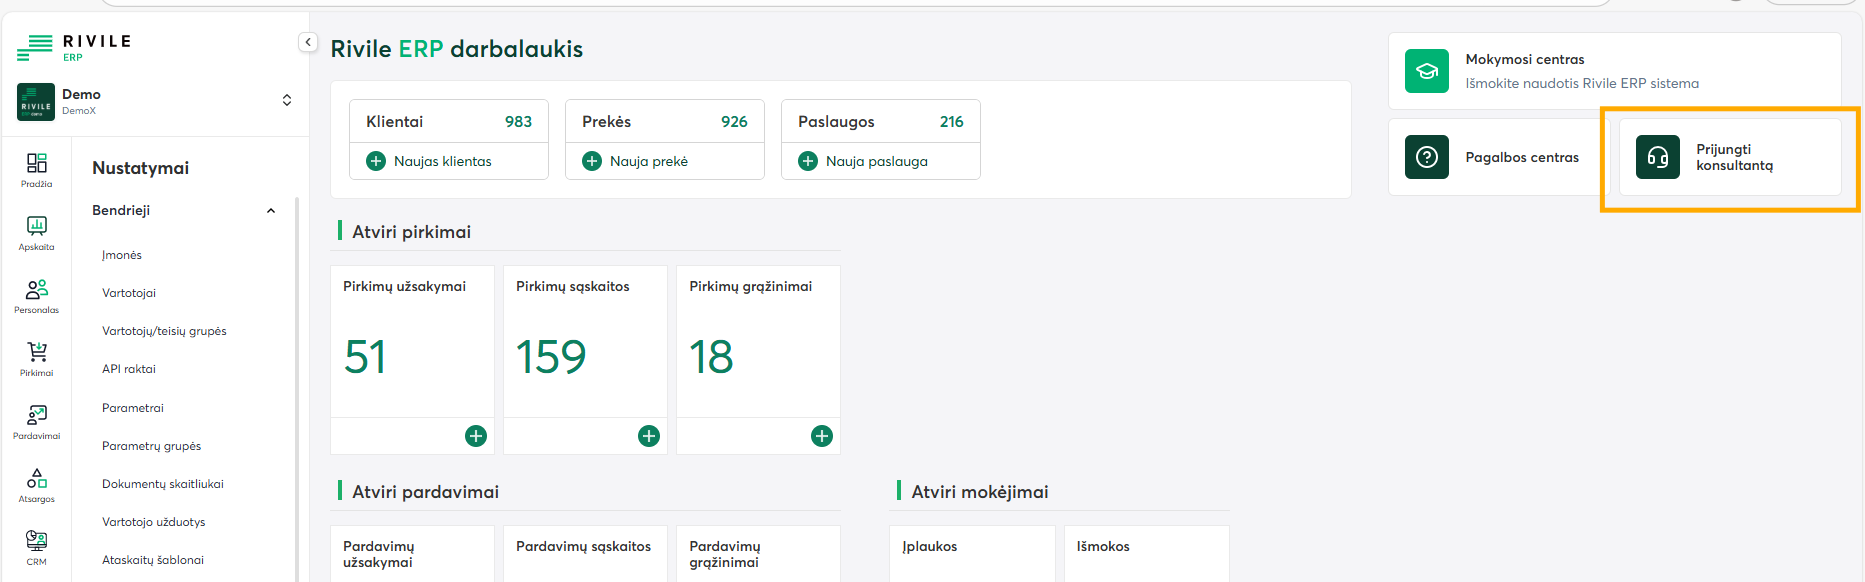Click the Atviri pardavimai section heading
Image resolution: width=1865 pixels, height=582 pixels.
pos(425,492)
